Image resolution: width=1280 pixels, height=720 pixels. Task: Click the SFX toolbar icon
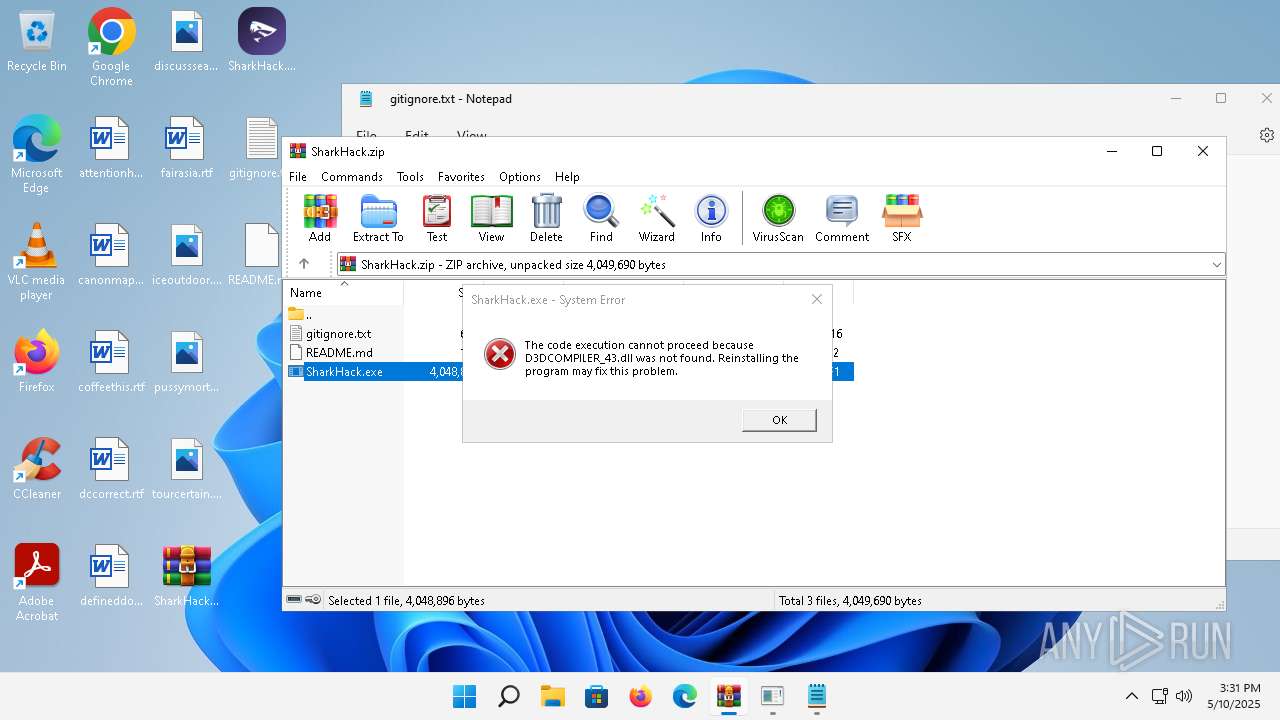point(902,218)
